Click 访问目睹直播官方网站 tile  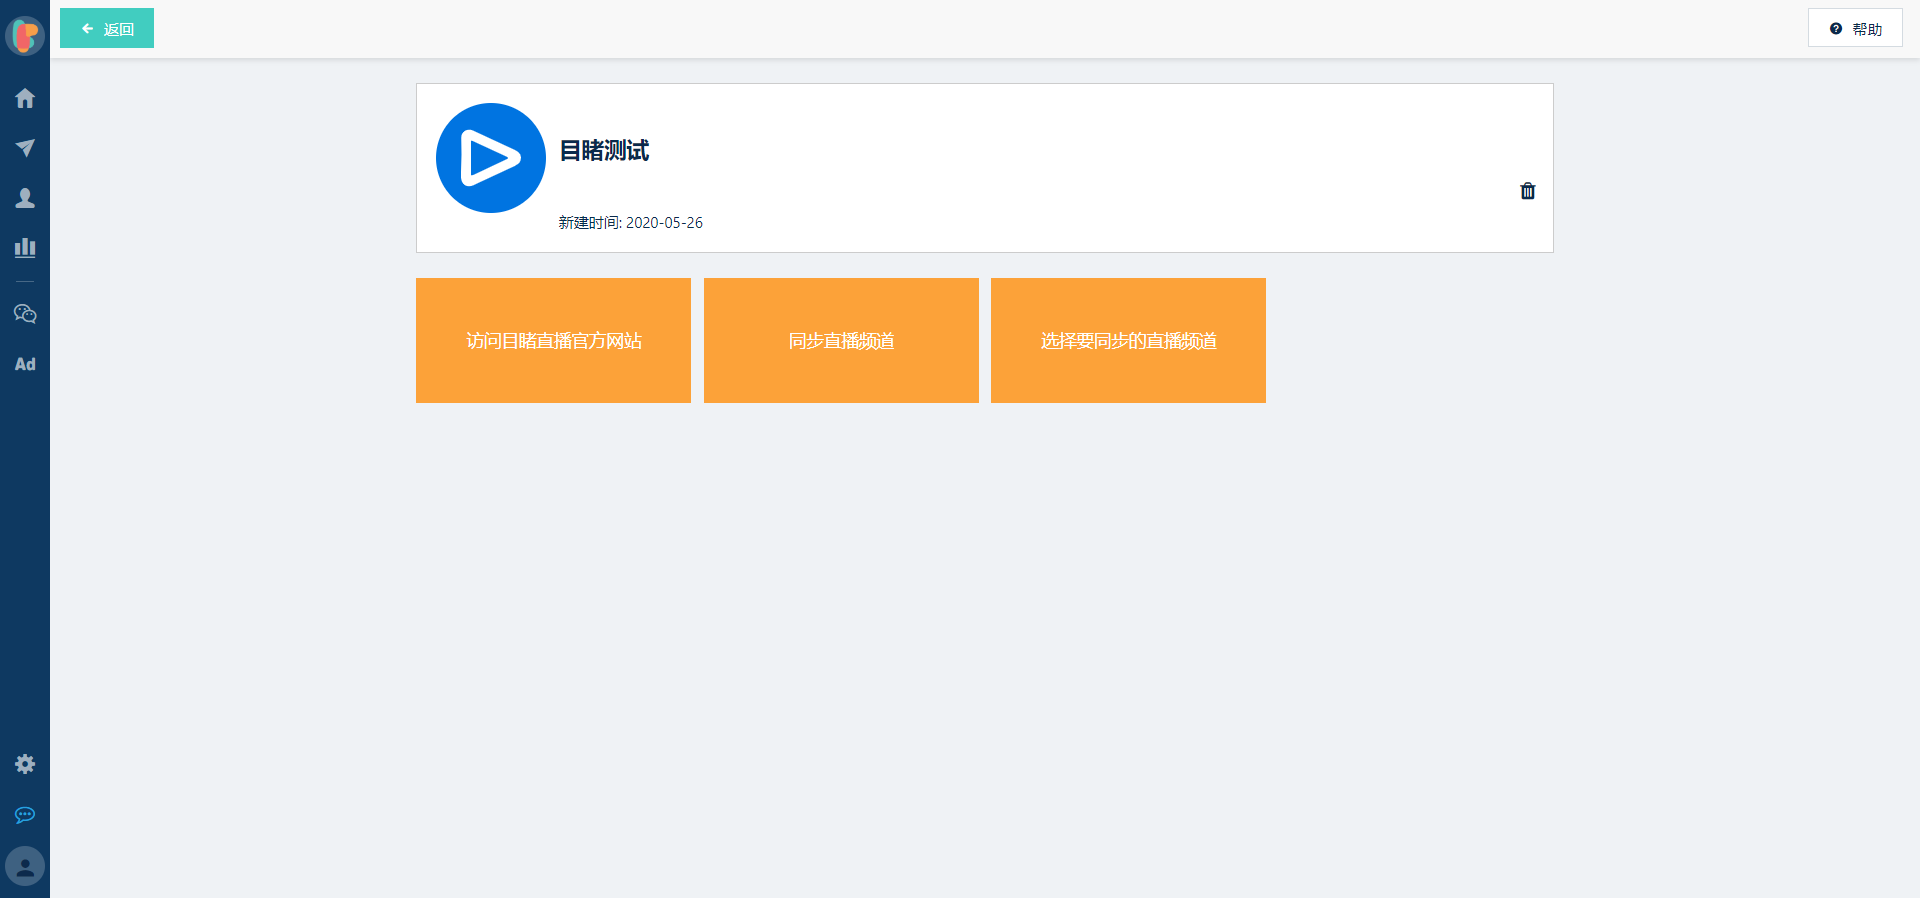click(553, 340)
